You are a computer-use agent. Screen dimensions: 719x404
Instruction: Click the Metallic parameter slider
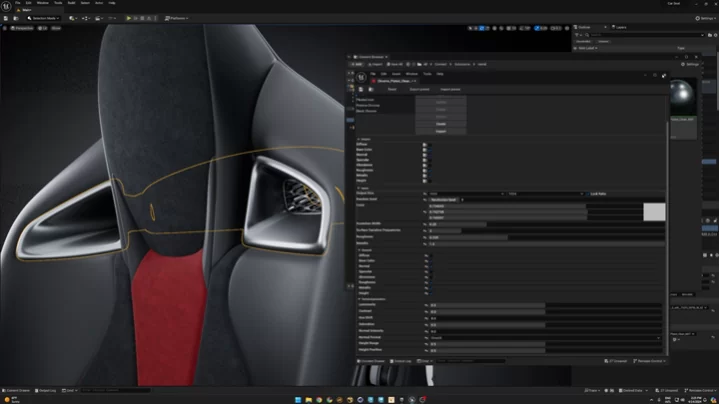point(547,244)
